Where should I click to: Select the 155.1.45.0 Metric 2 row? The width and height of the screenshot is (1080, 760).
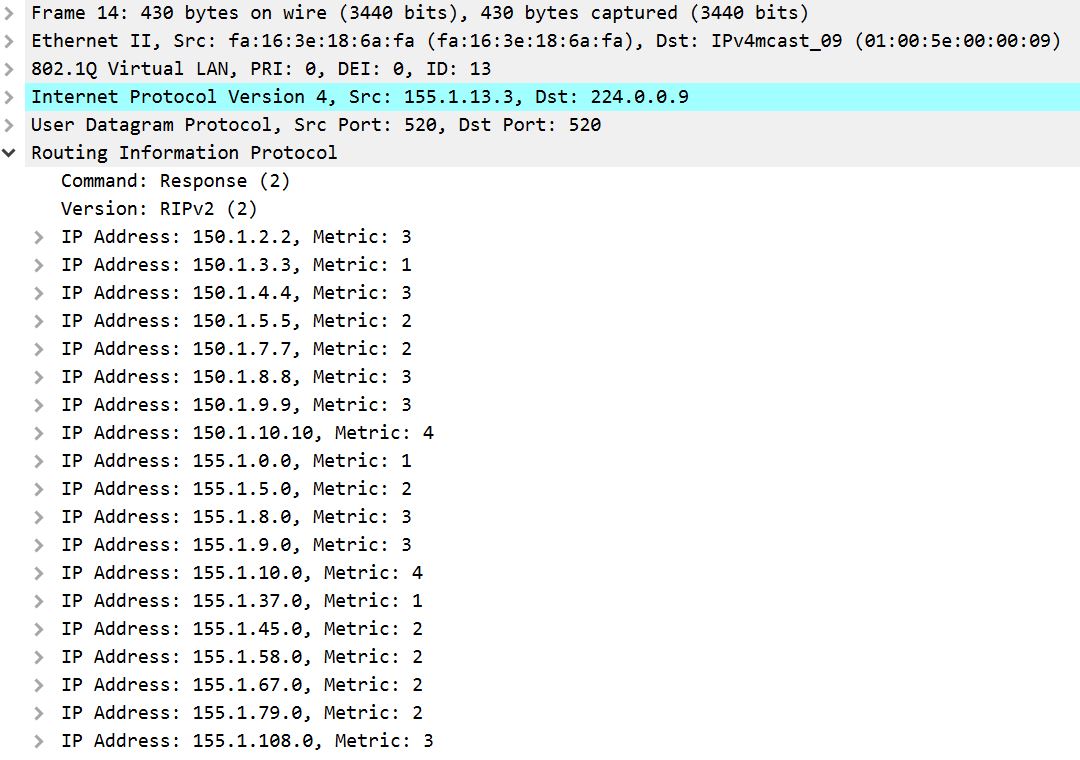(241, 629)
